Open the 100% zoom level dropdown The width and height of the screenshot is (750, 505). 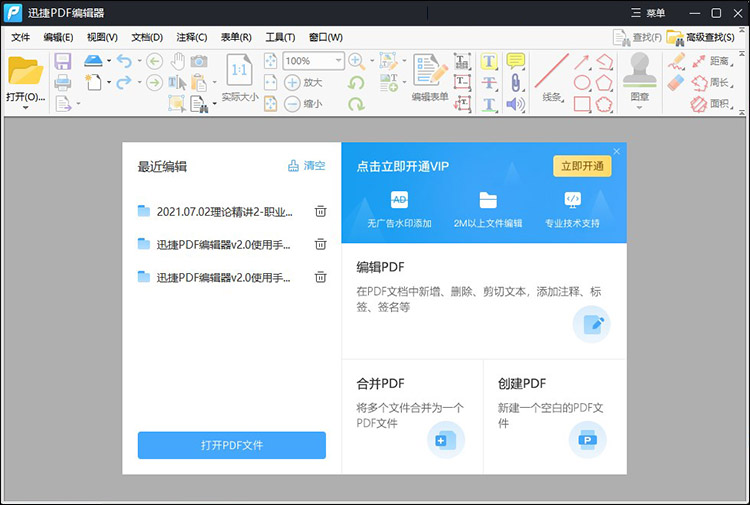pos(338,61)
